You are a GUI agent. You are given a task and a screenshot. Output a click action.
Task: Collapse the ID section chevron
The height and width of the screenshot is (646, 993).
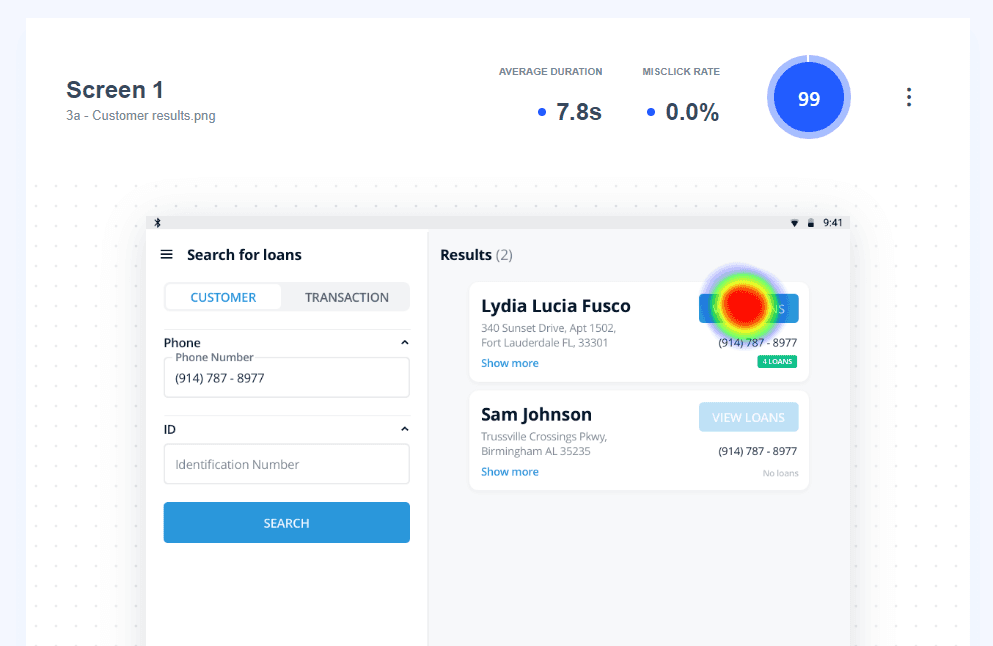click(x=405, y=429)
